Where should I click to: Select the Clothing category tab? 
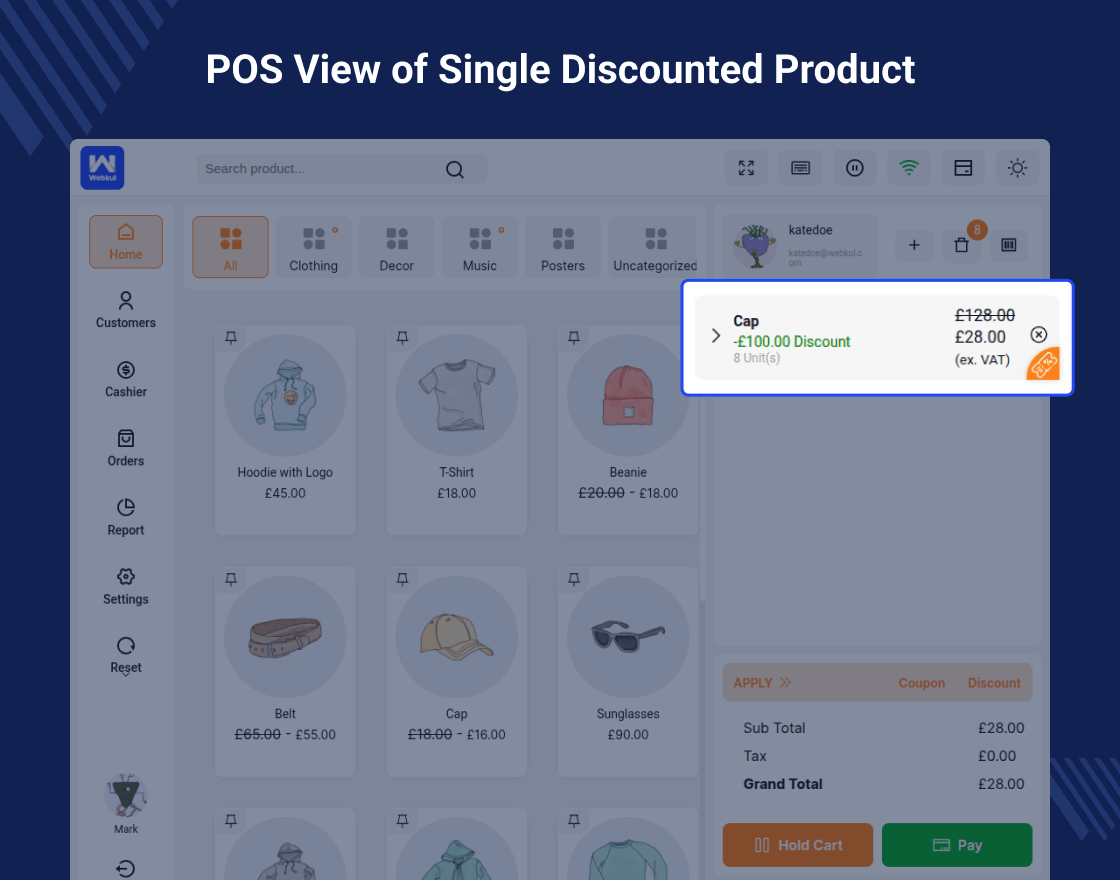coord(314,247)
